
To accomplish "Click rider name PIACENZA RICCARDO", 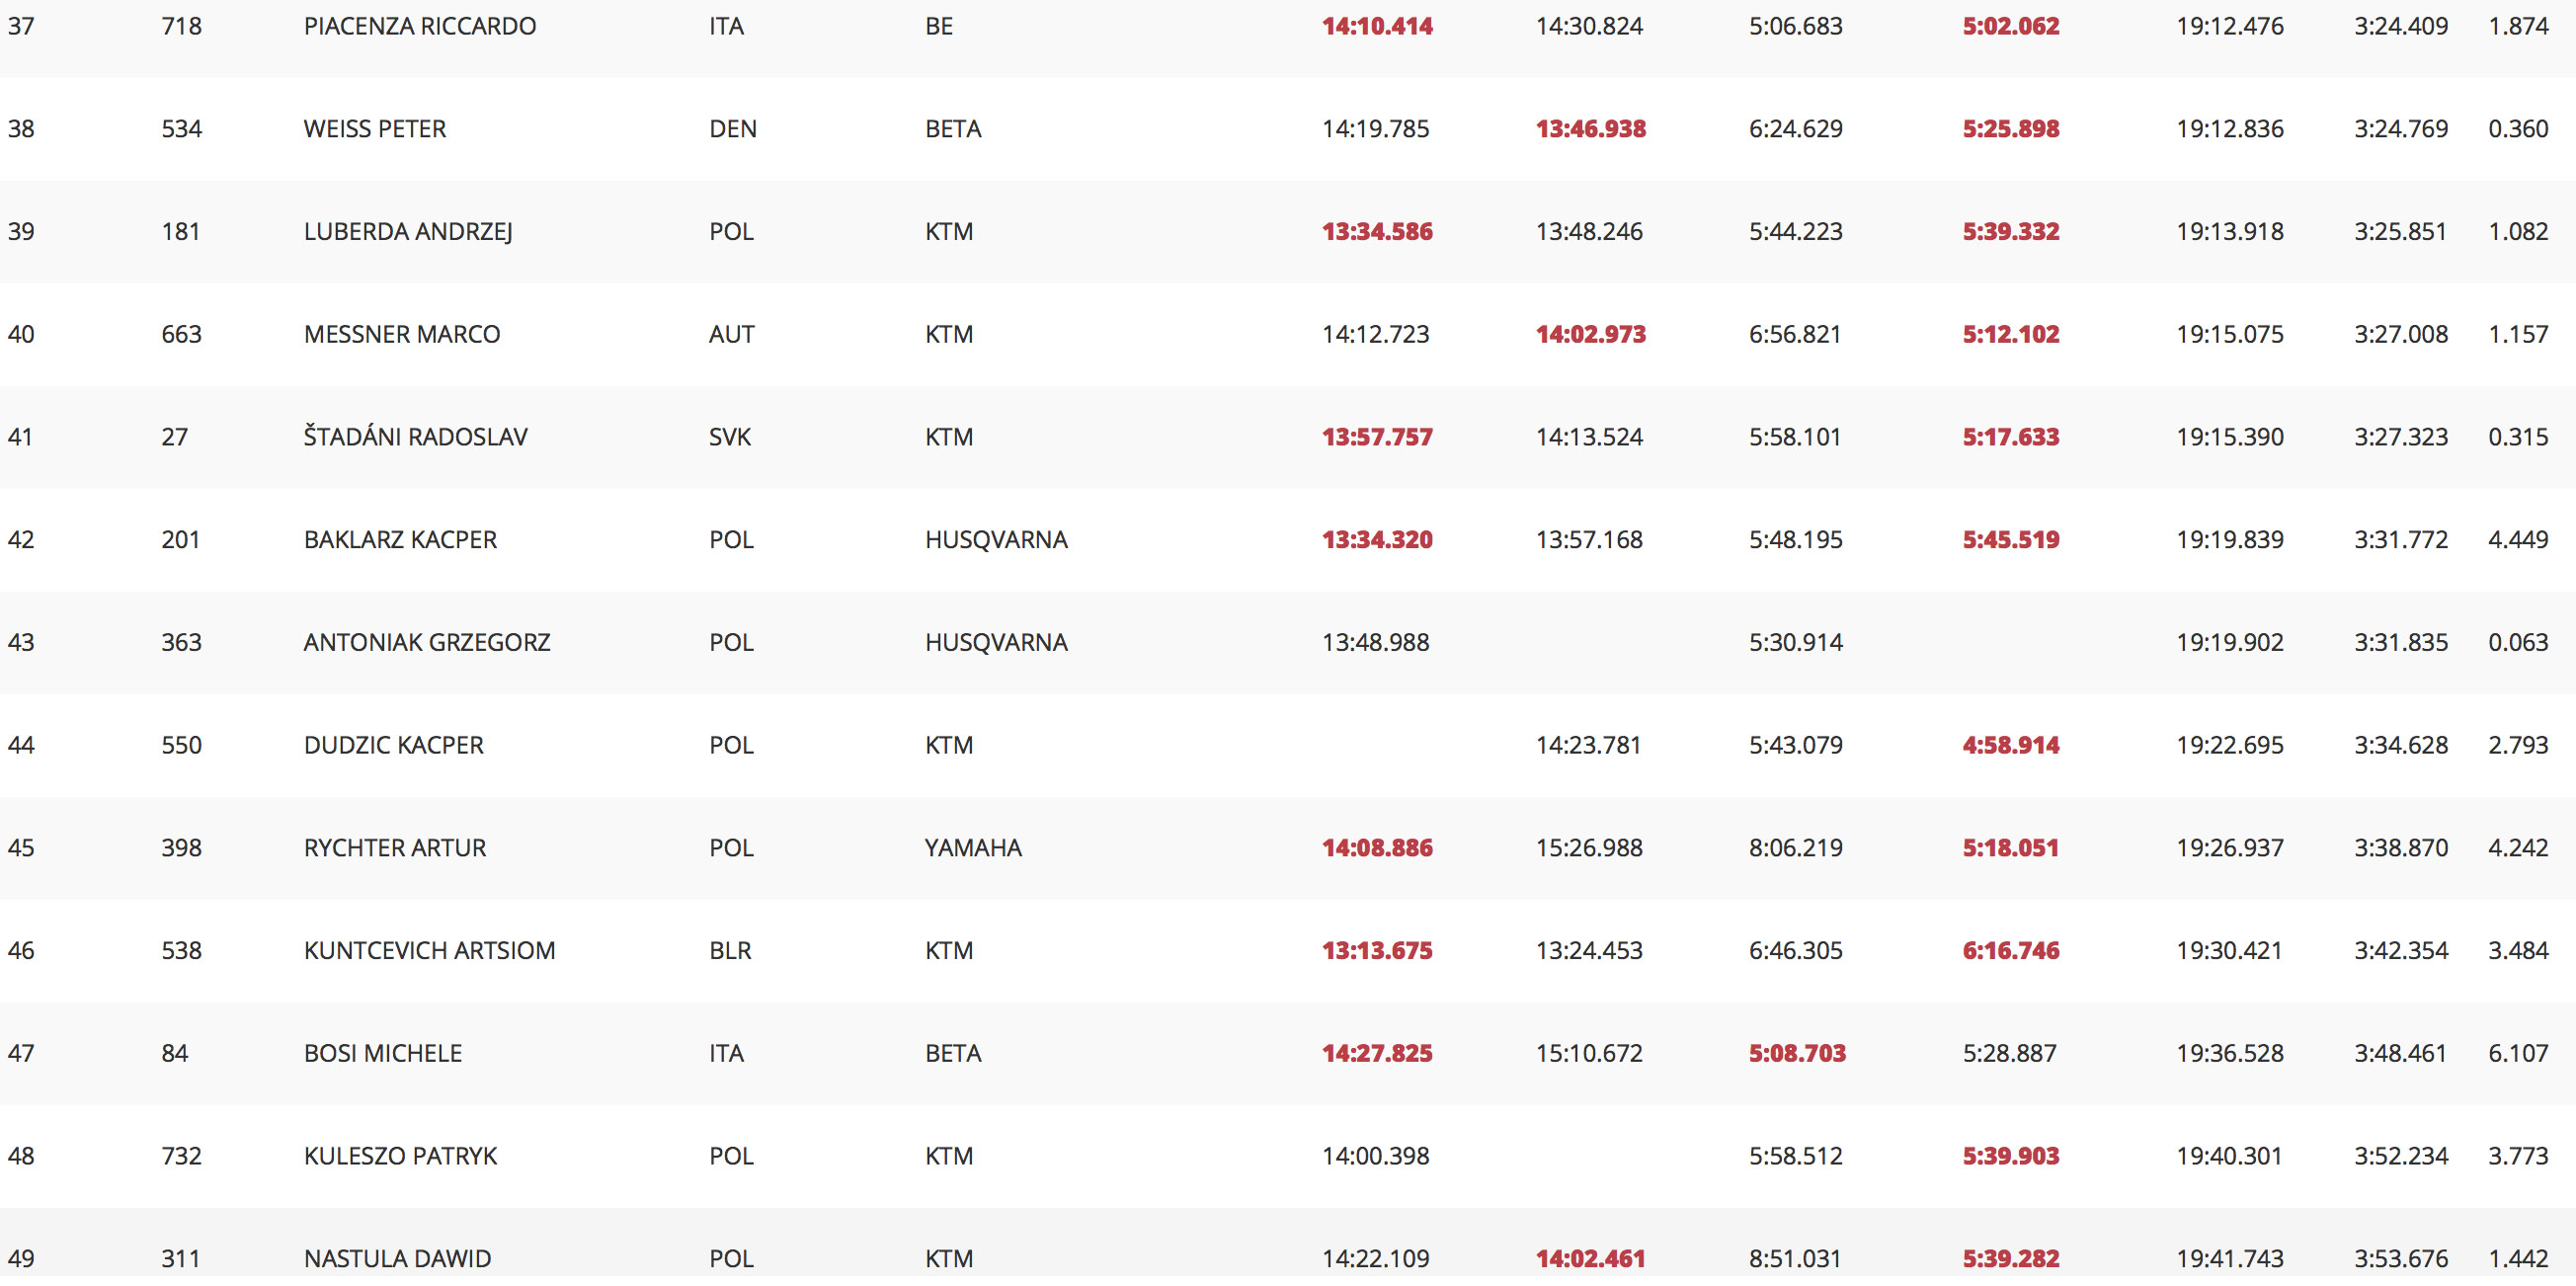I will coord(420,26).
